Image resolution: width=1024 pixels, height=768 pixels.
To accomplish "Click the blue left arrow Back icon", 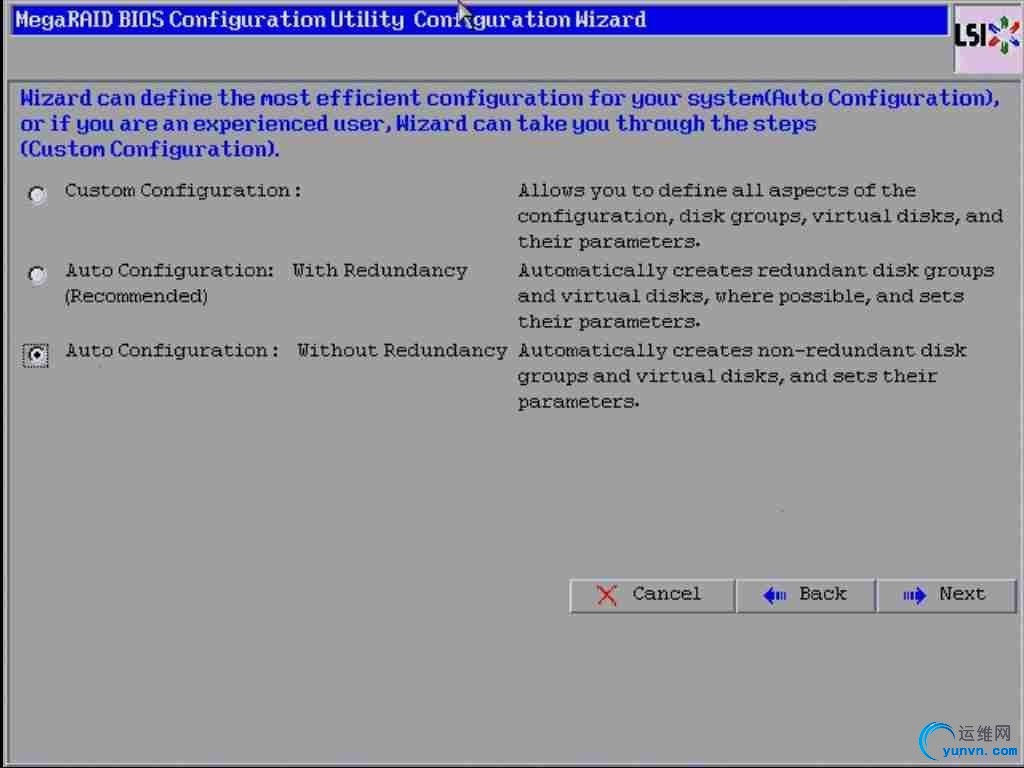I will [x=775, y=596].
